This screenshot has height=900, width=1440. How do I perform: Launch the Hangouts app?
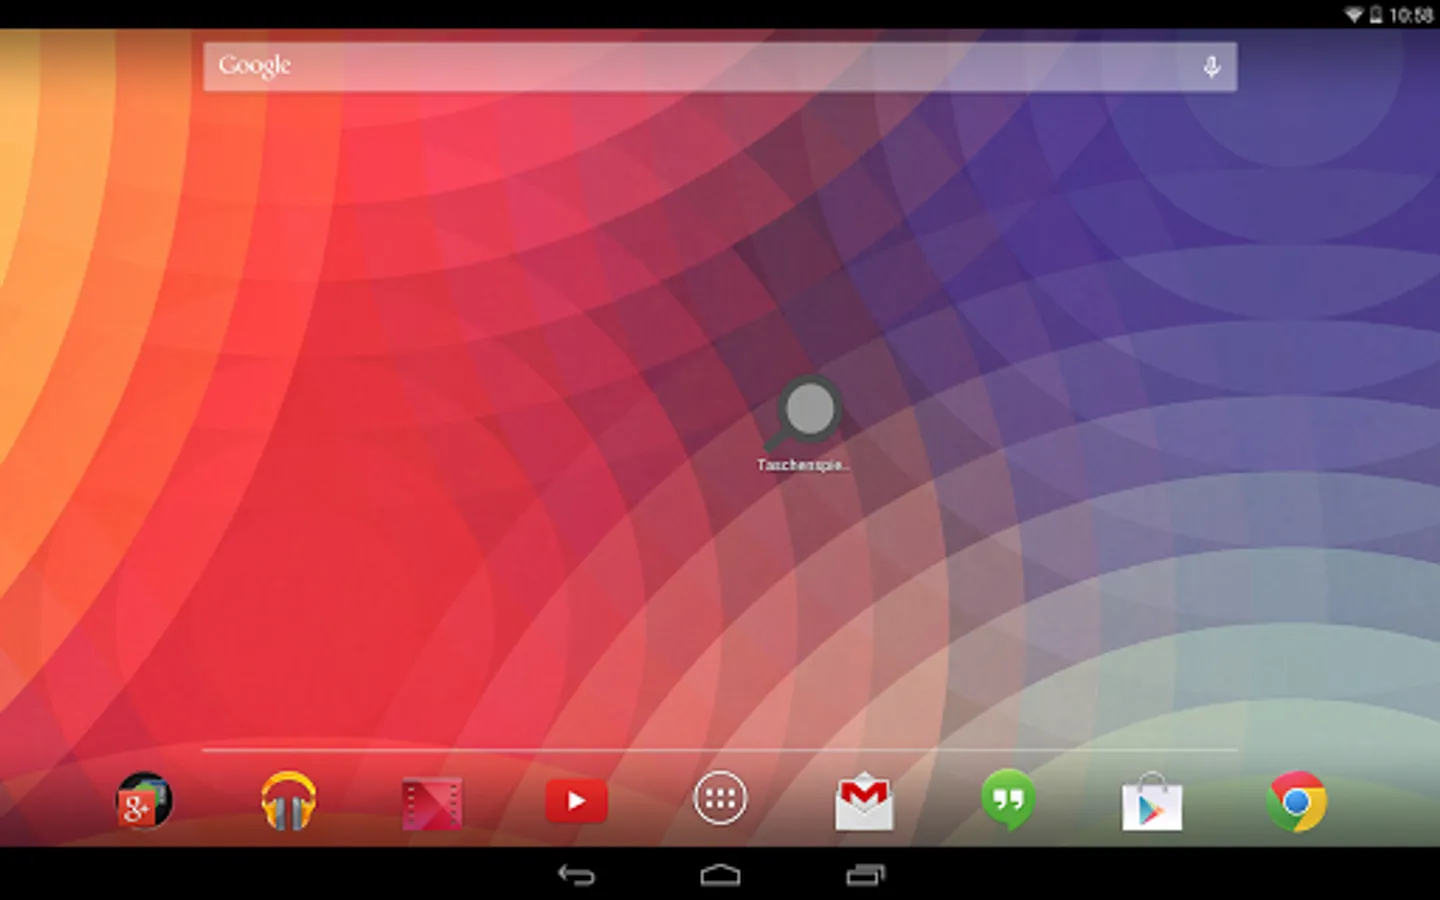click(x=1008, y=800)
